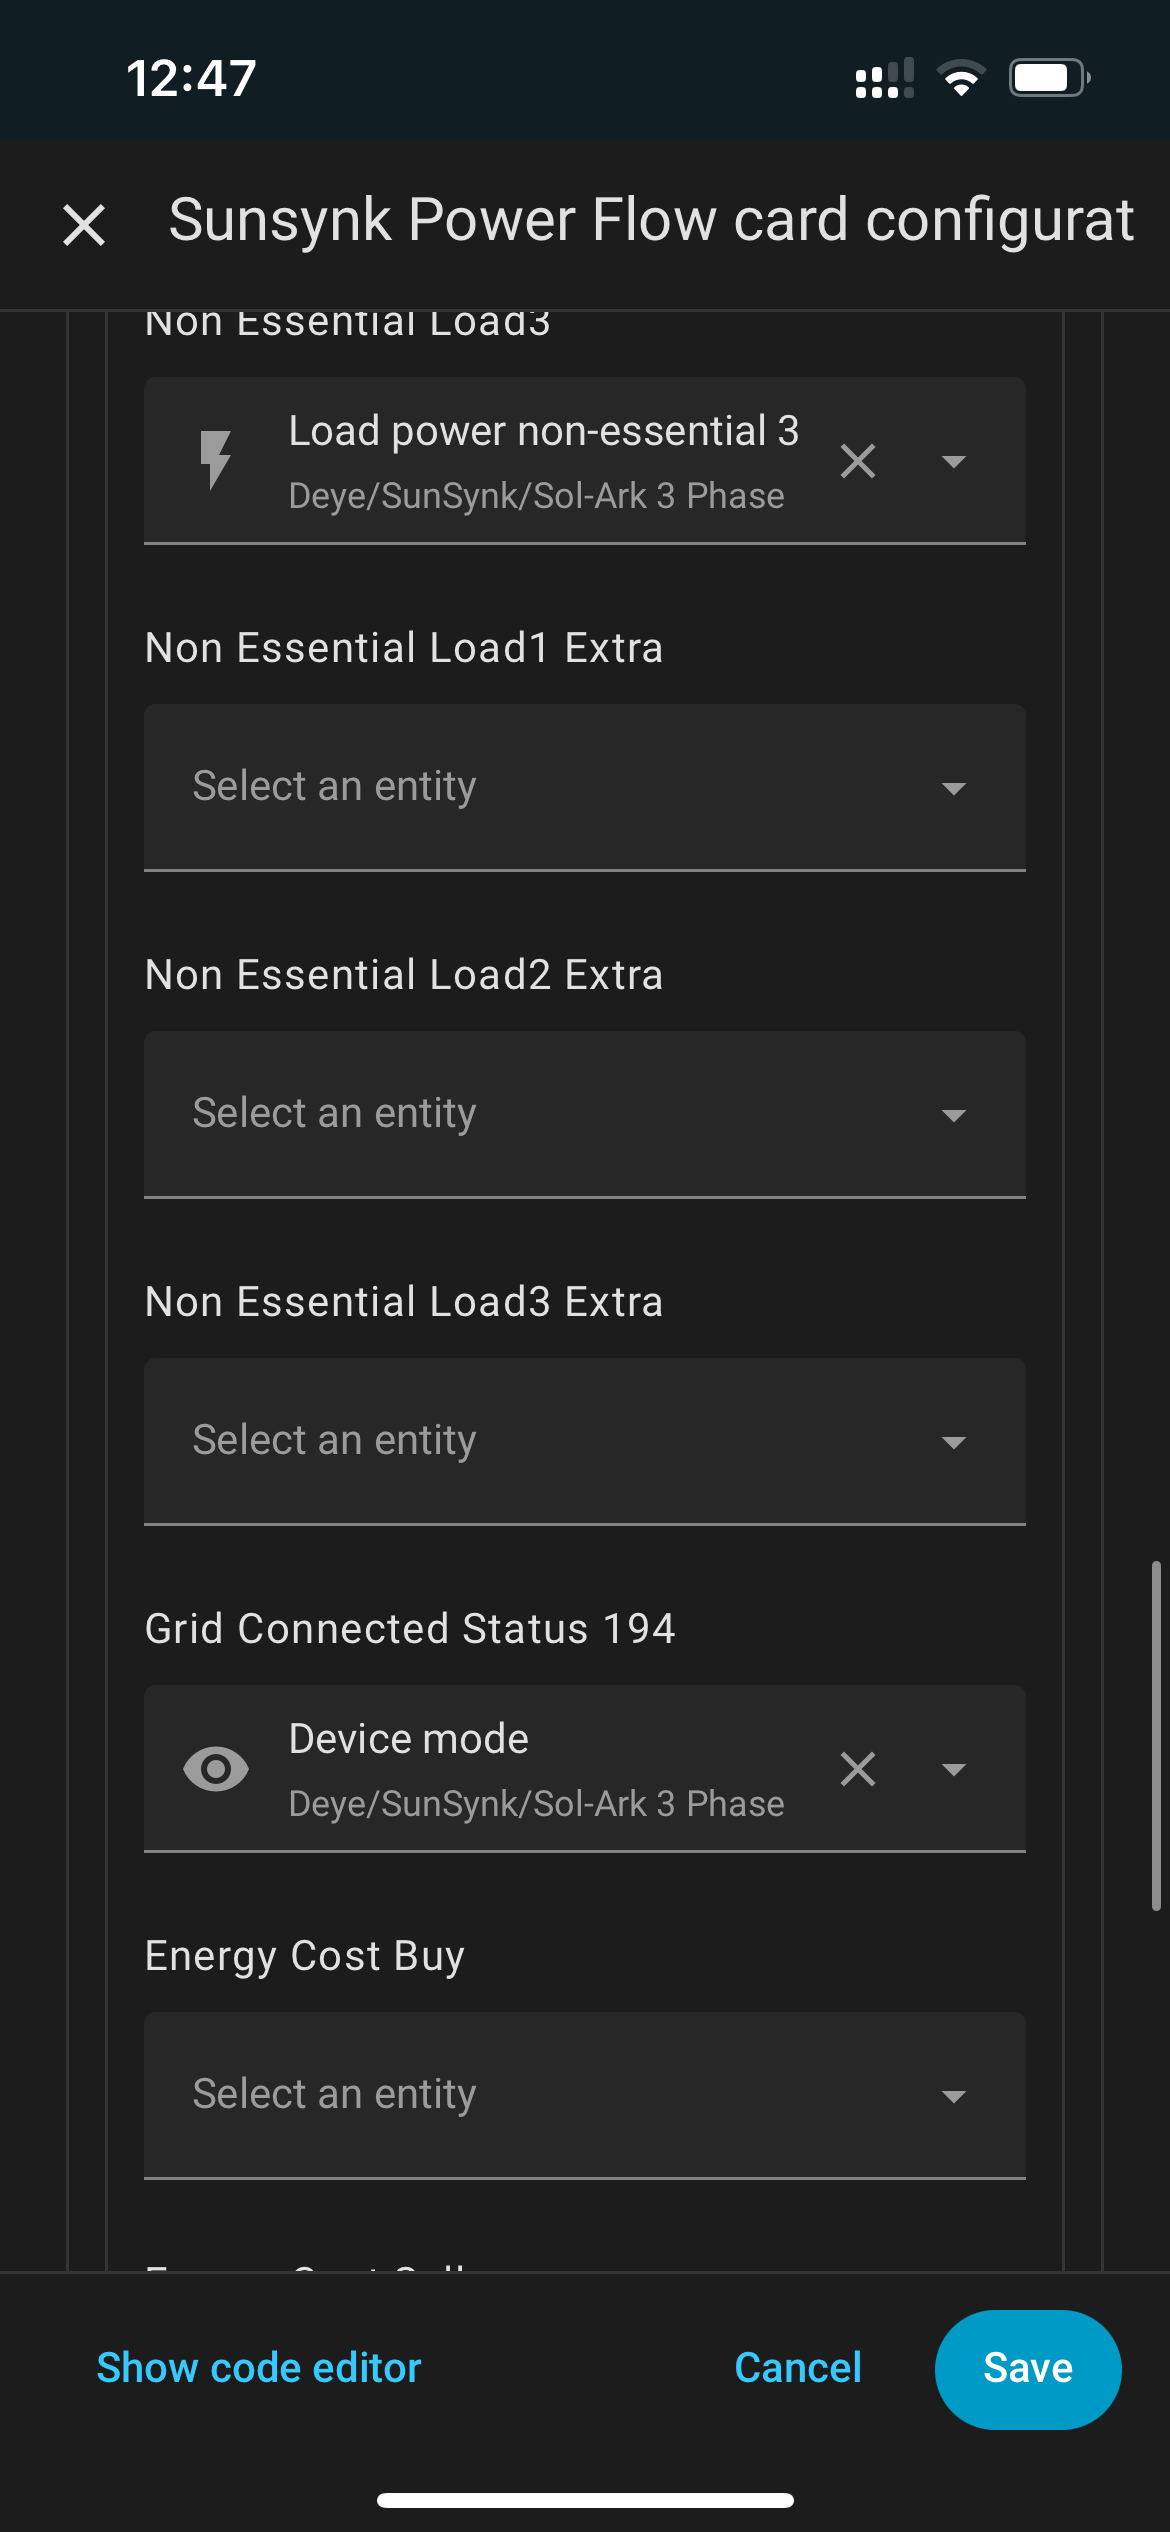Image resolution: width=1170 pixels, height=2532 pixels.
Task: Expand the Non Essential Load3 entity dropdown arrow
Action: click(954, 461)
